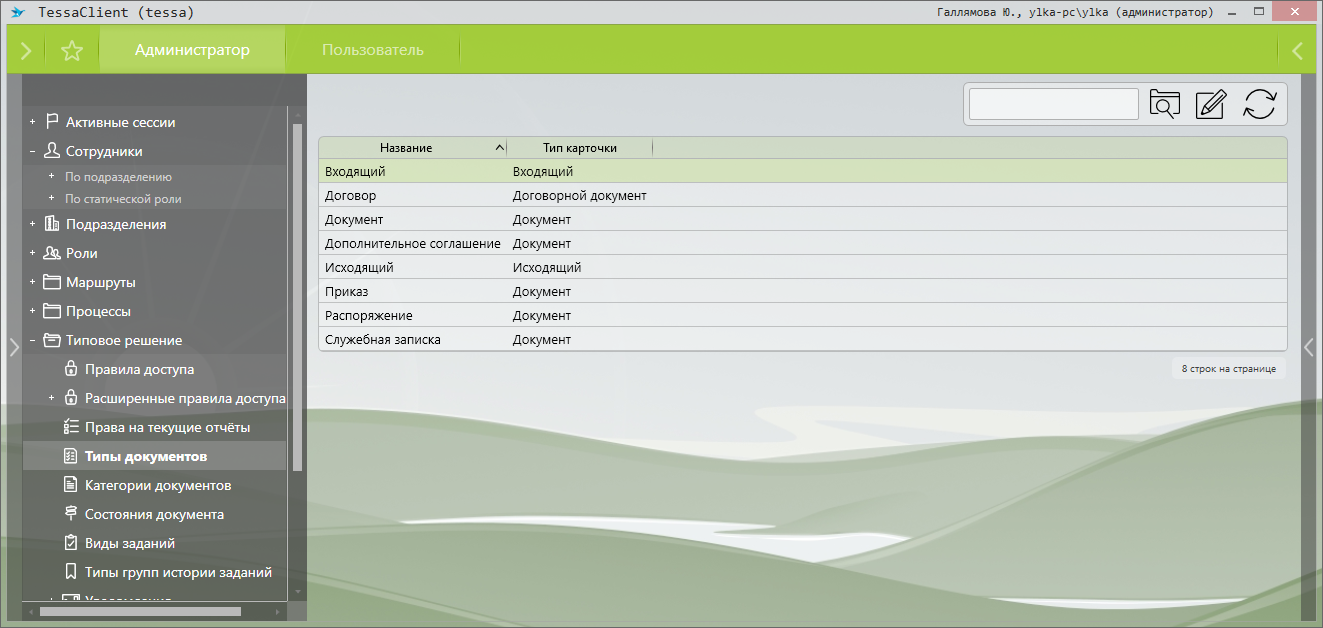Image resolution: width=1323 pixels, height=628 pixels.
Task: Expand the Маршруты tree node
Action: click(x=32, y=282)
